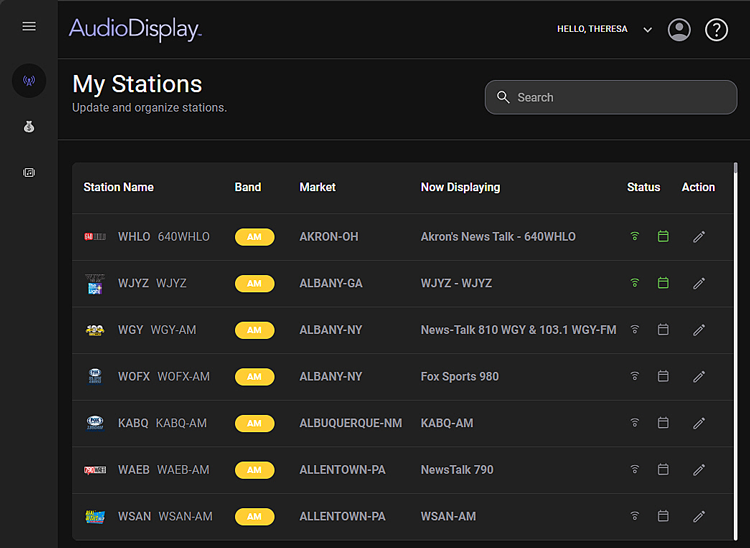Screen dimensions: 750x548
Task: Click the KABQ station logo thumbnail
Action: point(95,423)
